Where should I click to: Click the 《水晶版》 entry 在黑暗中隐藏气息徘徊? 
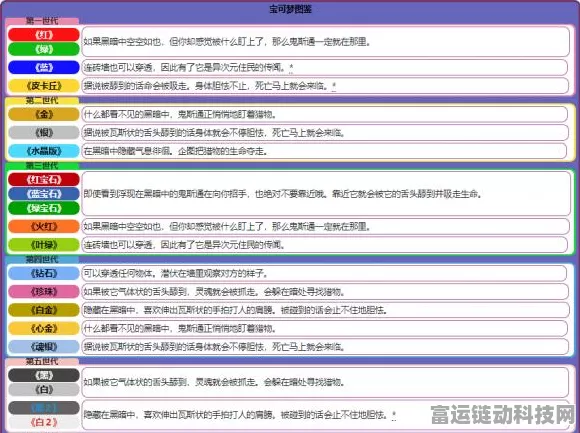[176, 151]
